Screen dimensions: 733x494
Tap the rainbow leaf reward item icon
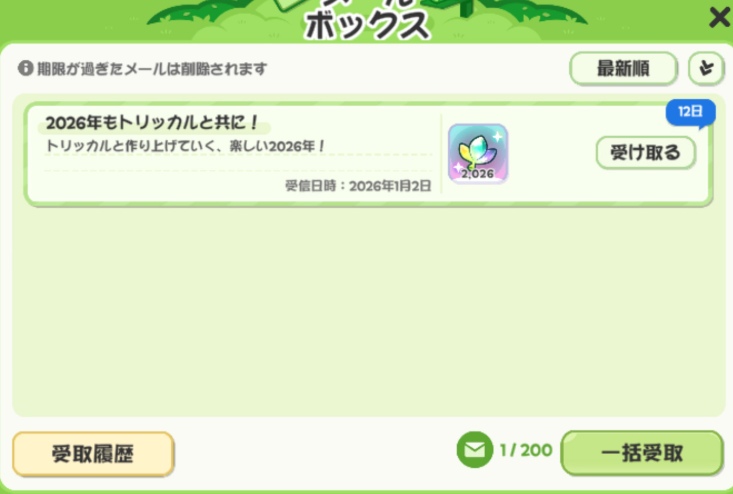(478, 153)
